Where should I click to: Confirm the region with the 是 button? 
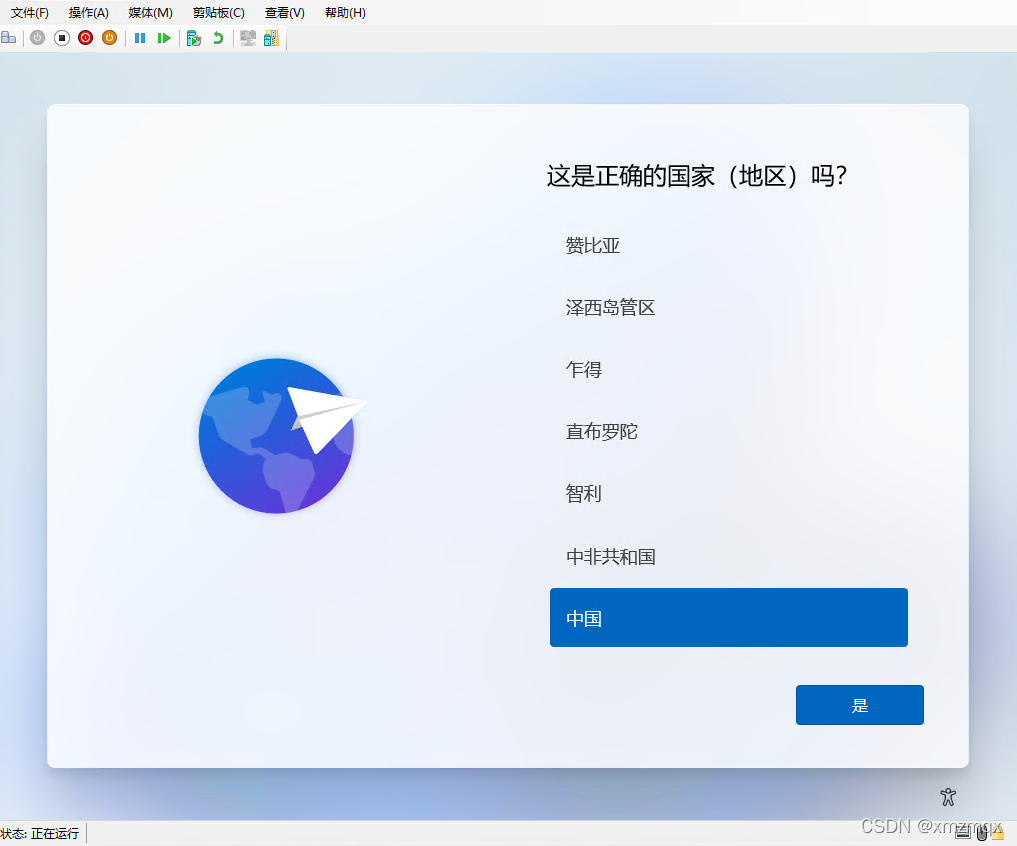pos(859,705)
